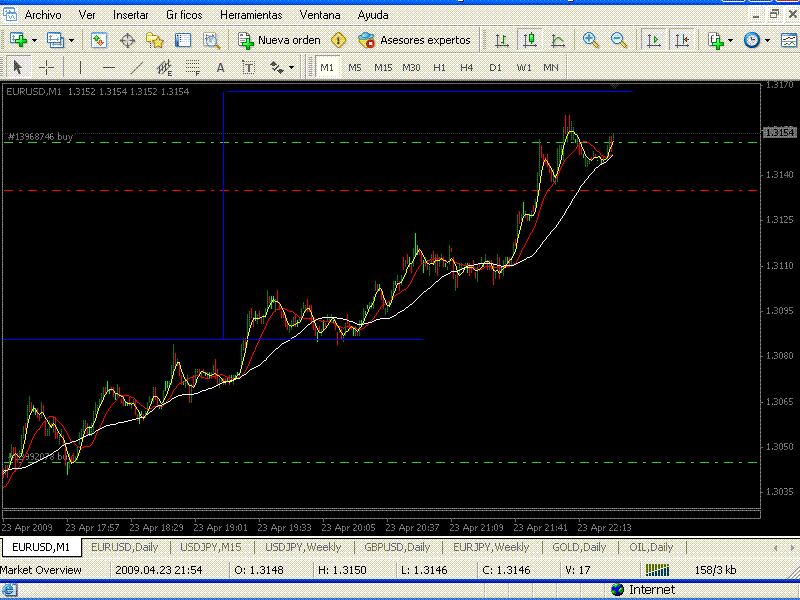Switch chart to bar chart display
The width and height of the screenshot is (800, 600).
pyautogui.click(x=502, y=40)
